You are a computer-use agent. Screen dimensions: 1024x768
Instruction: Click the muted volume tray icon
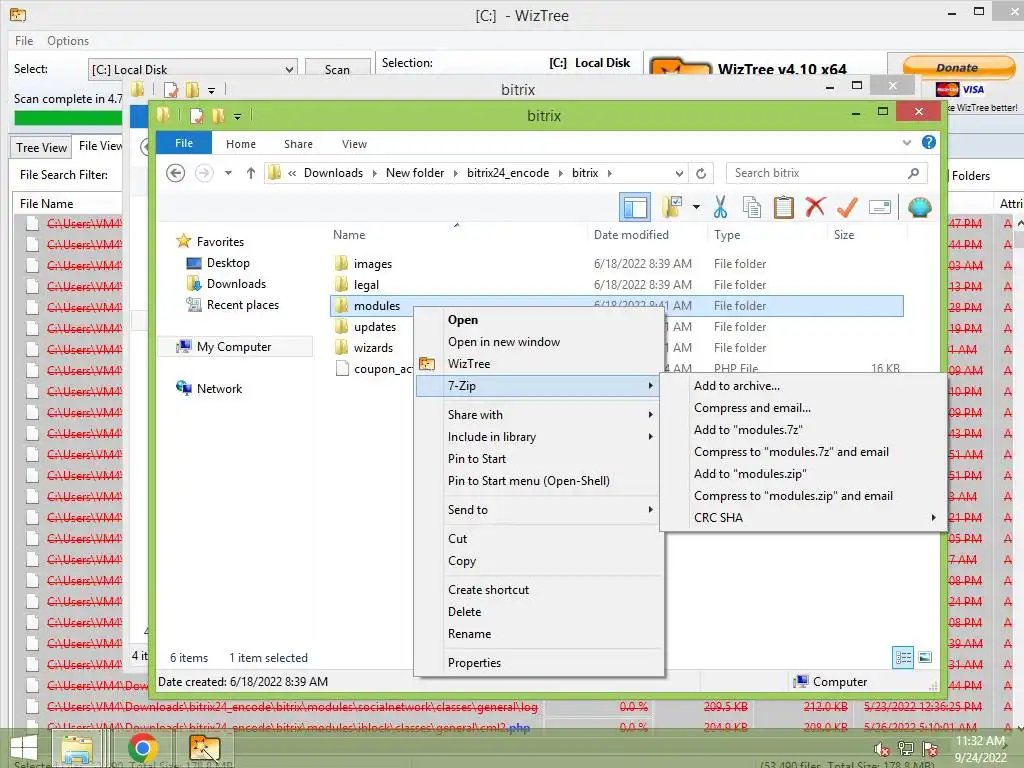882,749
